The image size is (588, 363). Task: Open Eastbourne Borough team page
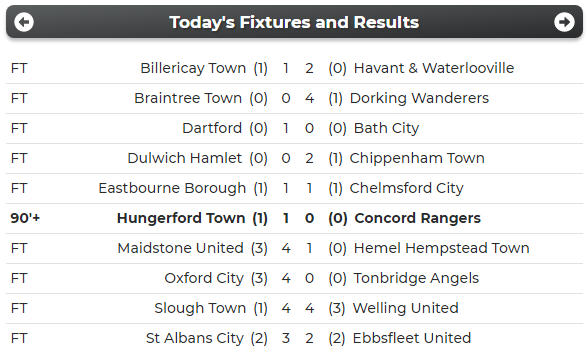[172, 188]
